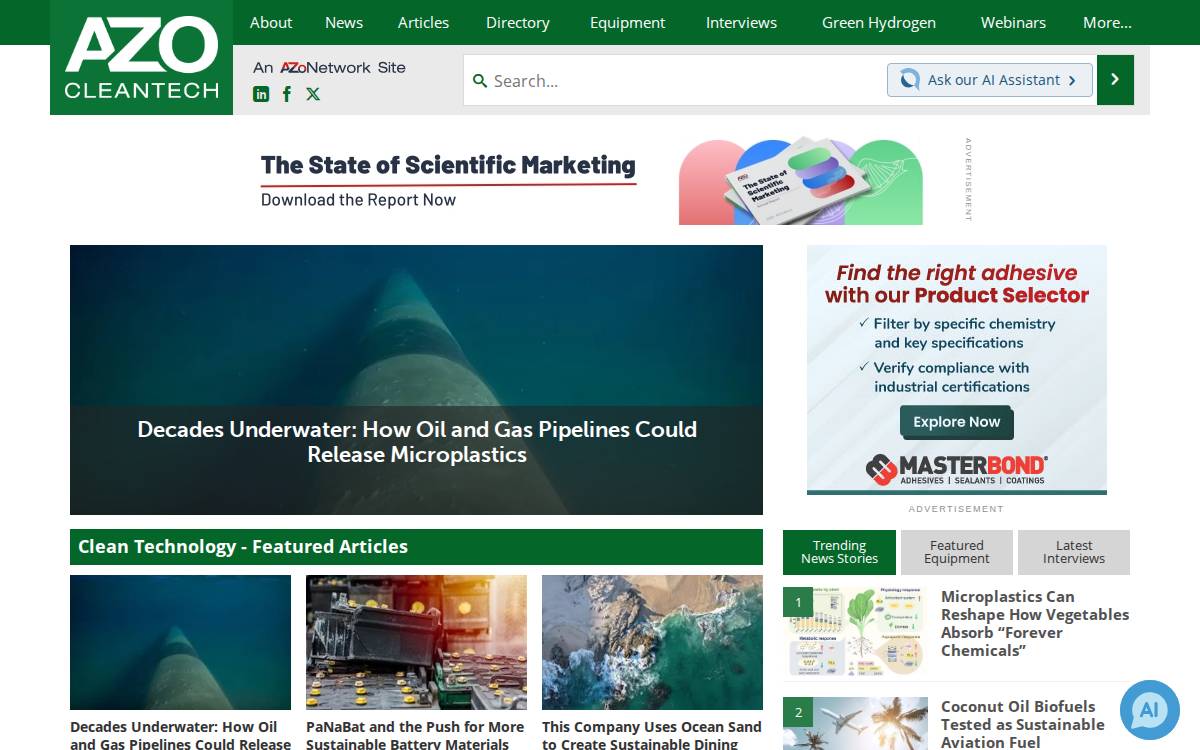Open the Articles menu
This screenshot has width=1200, height=750.
point(423,22)
